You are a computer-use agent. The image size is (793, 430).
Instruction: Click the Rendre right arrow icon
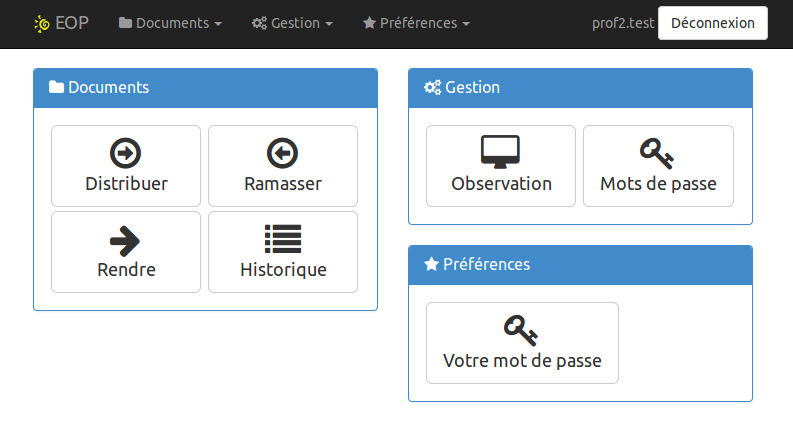pyautogui.click(x=125, y=239)
